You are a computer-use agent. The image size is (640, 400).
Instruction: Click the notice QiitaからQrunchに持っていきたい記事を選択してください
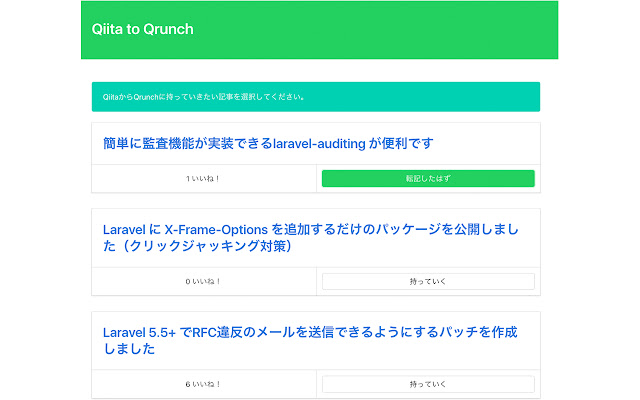coord(316,97)
